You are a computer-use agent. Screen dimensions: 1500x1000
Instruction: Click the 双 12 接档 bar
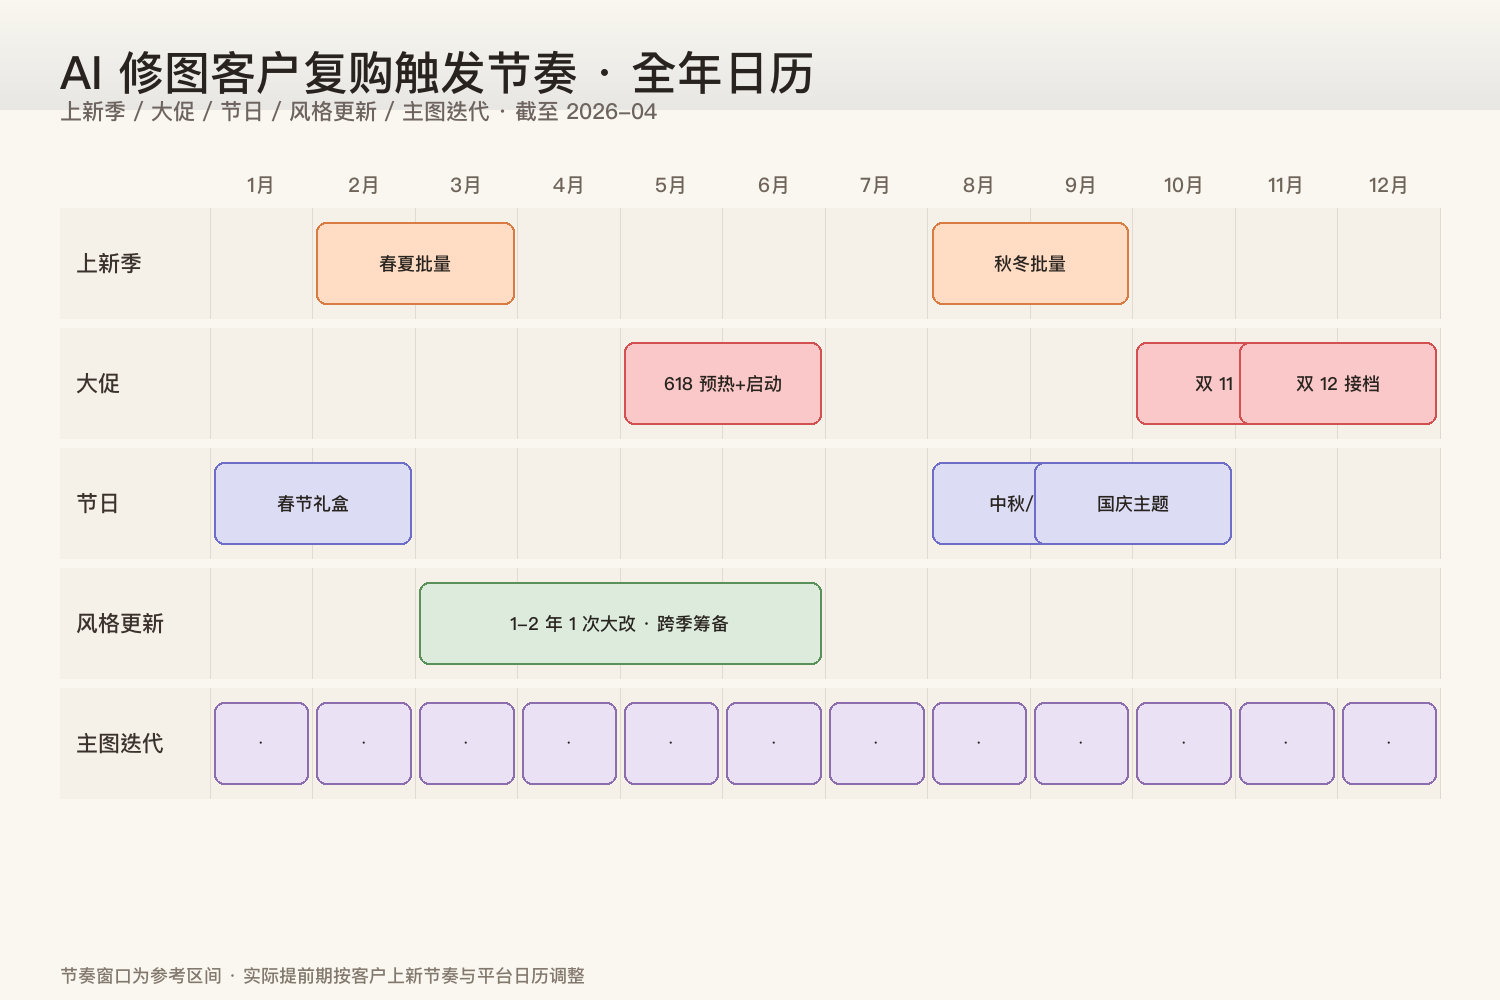[x=1337, y=384]
